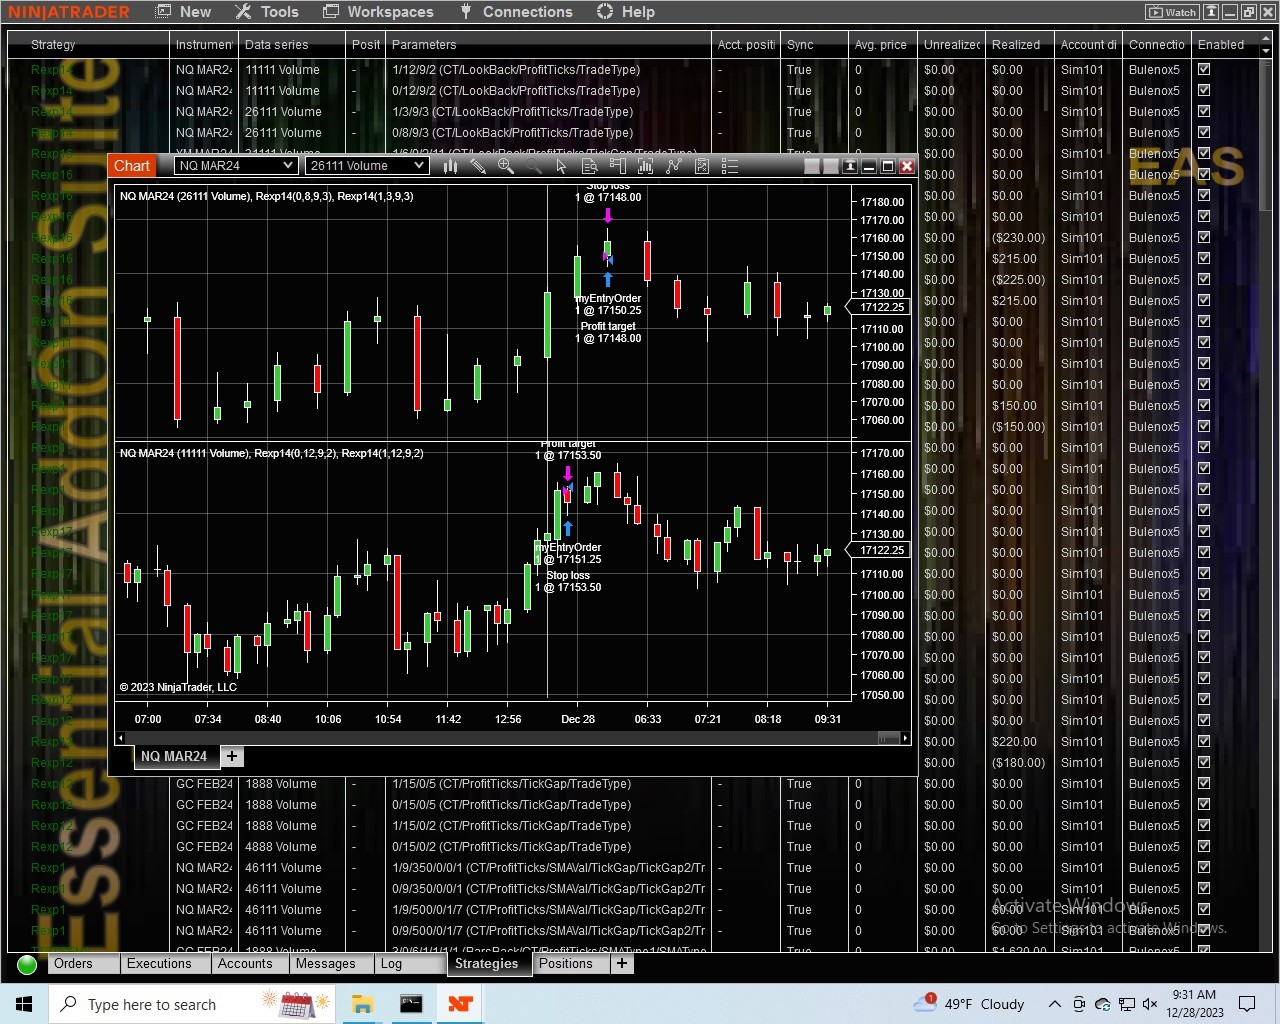Open the Windows Start menu
This screenshot has height=1024, width=1280.
tap(24, 1003)
